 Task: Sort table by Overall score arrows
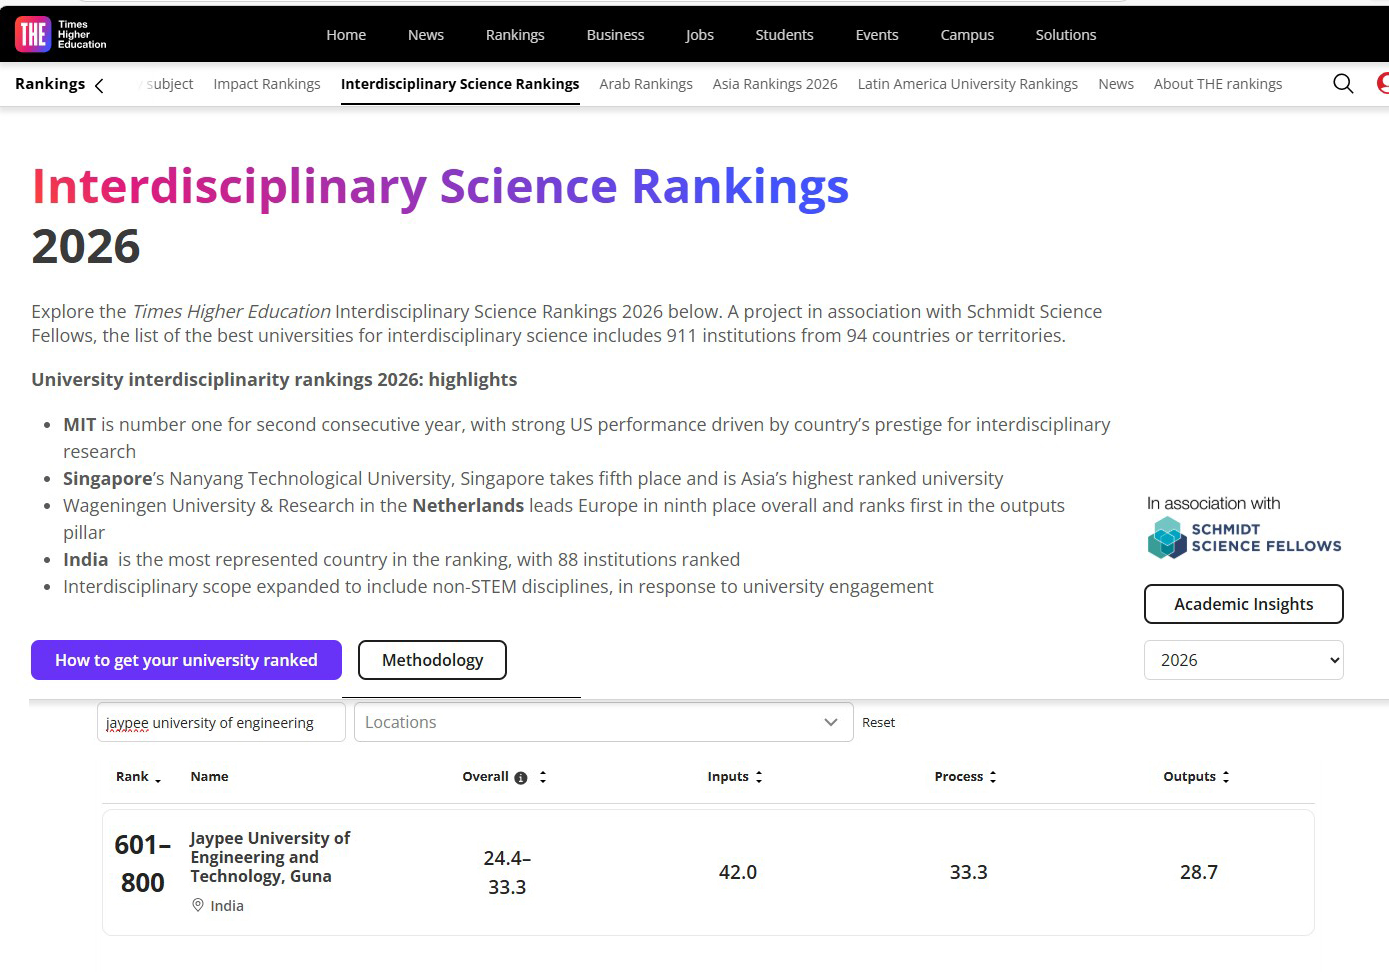tap(543, 777)
